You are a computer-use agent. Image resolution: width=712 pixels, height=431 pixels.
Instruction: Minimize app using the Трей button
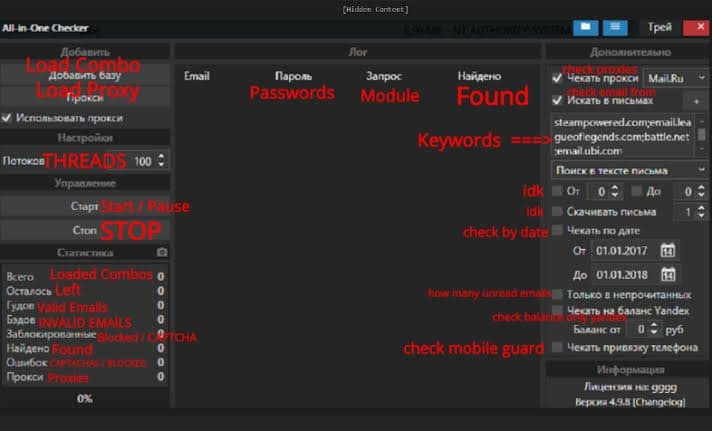pyautogui.click(x=659, y=27)
